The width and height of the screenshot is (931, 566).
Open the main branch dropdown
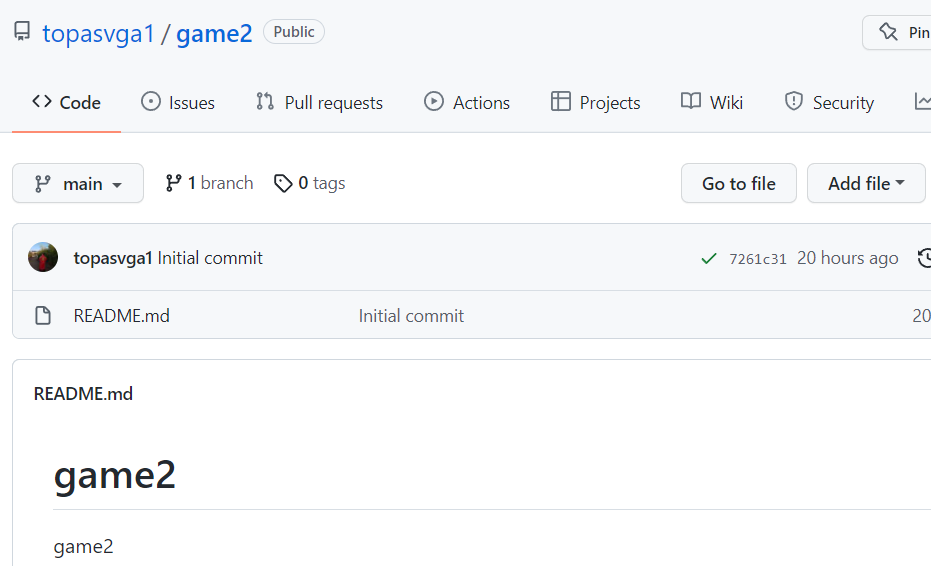coord(78,183)
